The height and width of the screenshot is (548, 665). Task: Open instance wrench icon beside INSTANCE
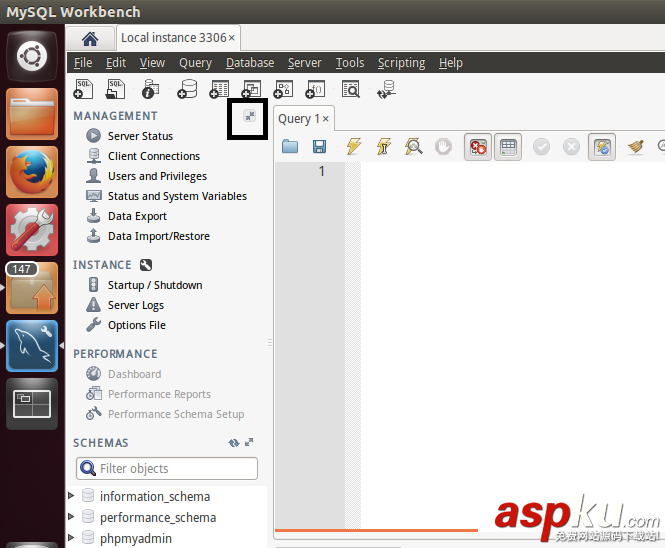pyautogui.click(x=145, y=265)
